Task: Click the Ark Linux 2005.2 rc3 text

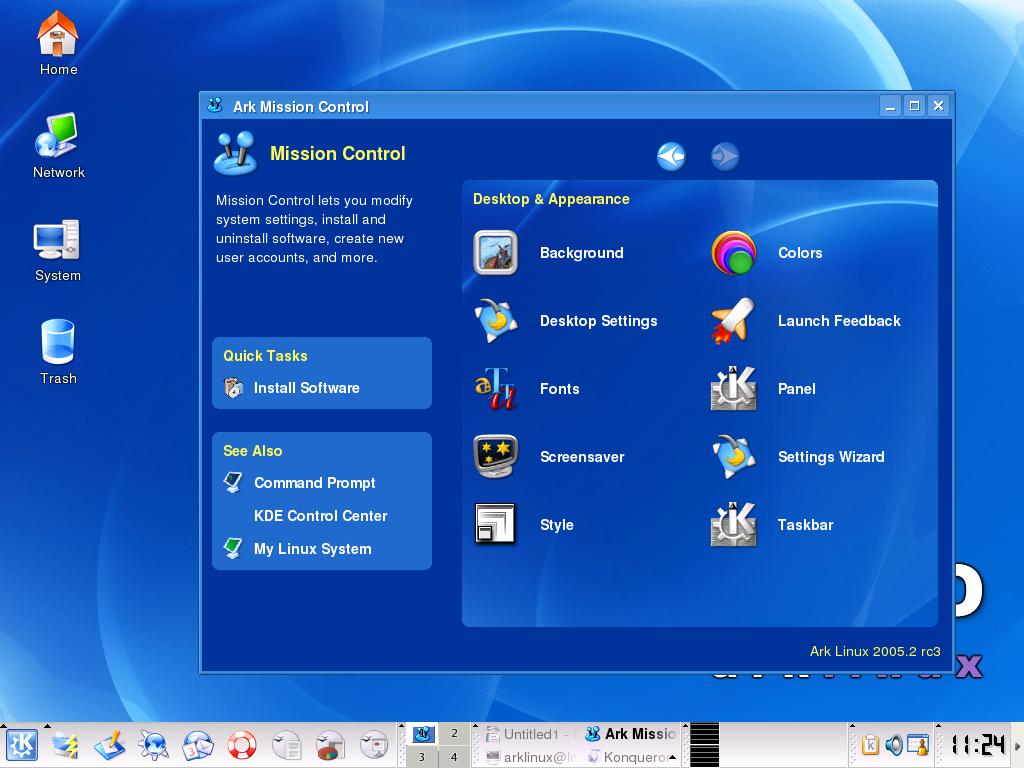Action: click(x=875, y=651)
